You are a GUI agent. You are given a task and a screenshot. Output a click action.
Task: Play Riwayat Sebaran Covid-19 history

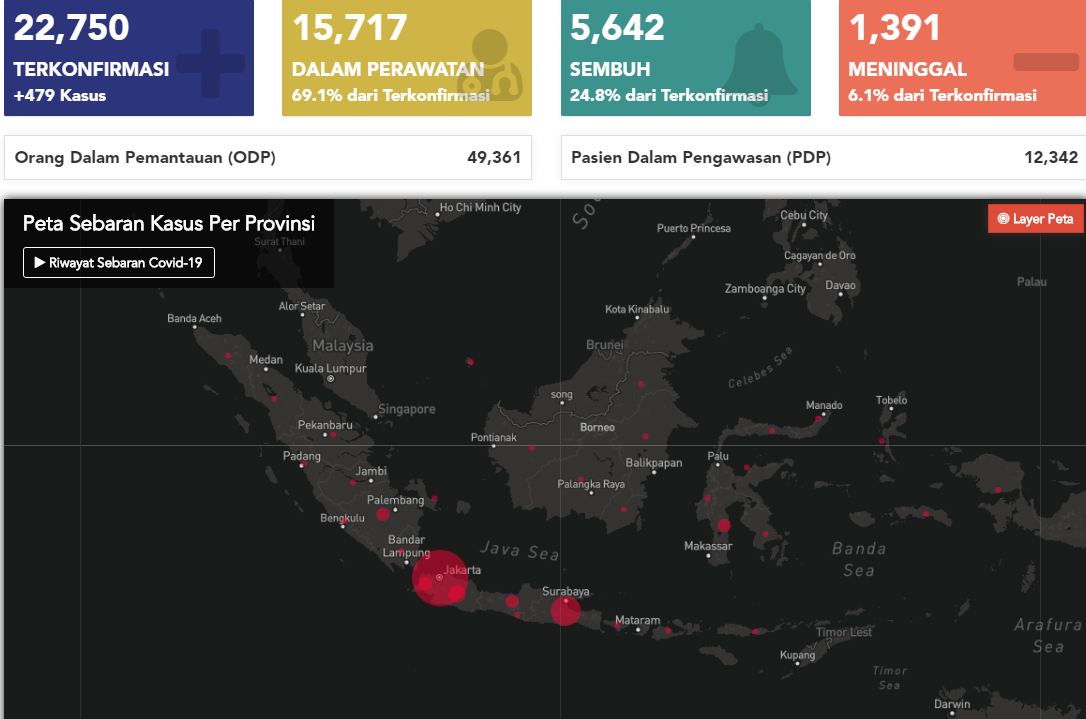[x=119, y=262]
